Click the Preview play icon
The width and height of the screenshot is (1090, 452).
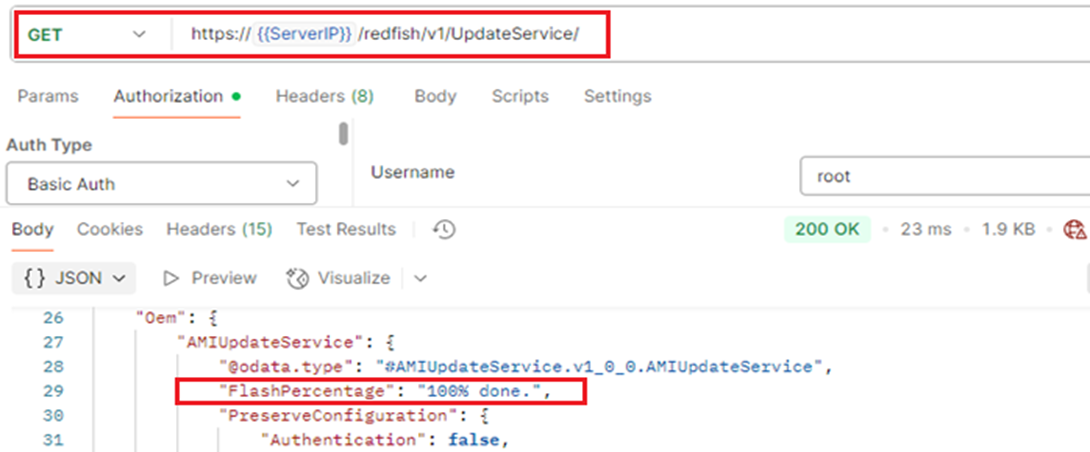(171, 278)
